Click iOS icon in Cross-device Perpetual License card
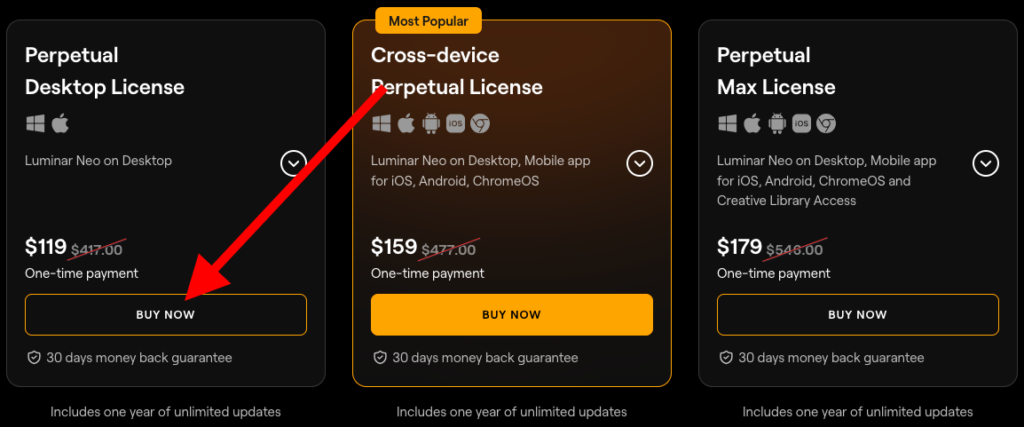Screen dimensions: 1024x427 (455, 124)
